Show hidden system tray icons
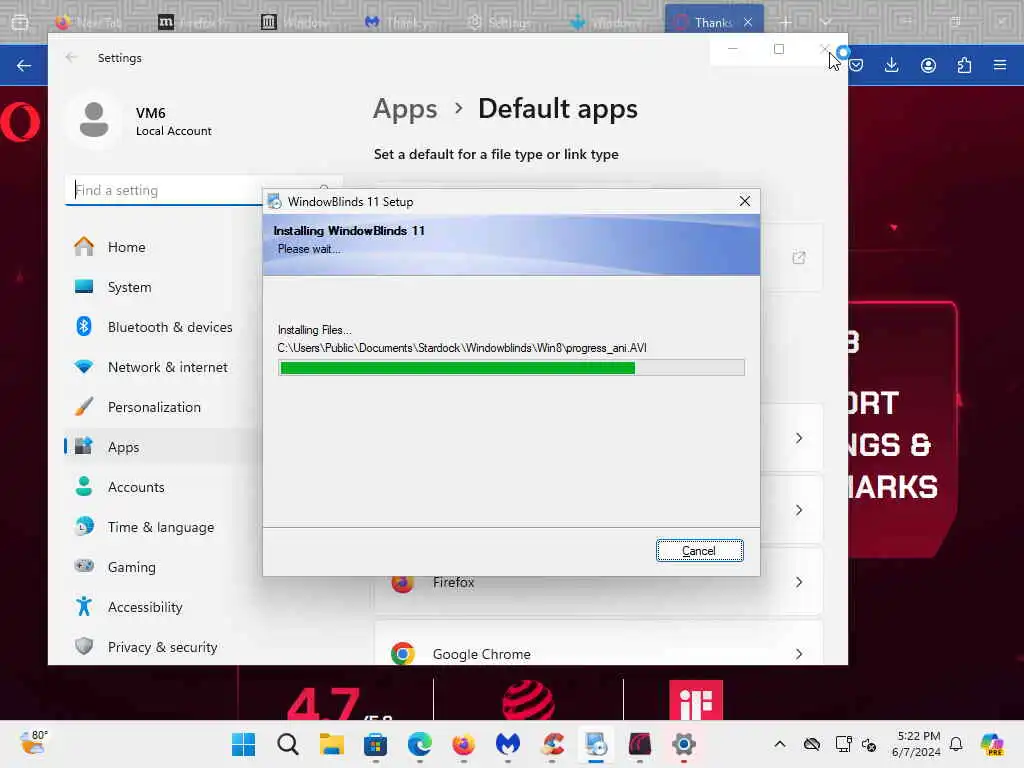Viewport: 1024px width, 768px height. pos(780,744)
